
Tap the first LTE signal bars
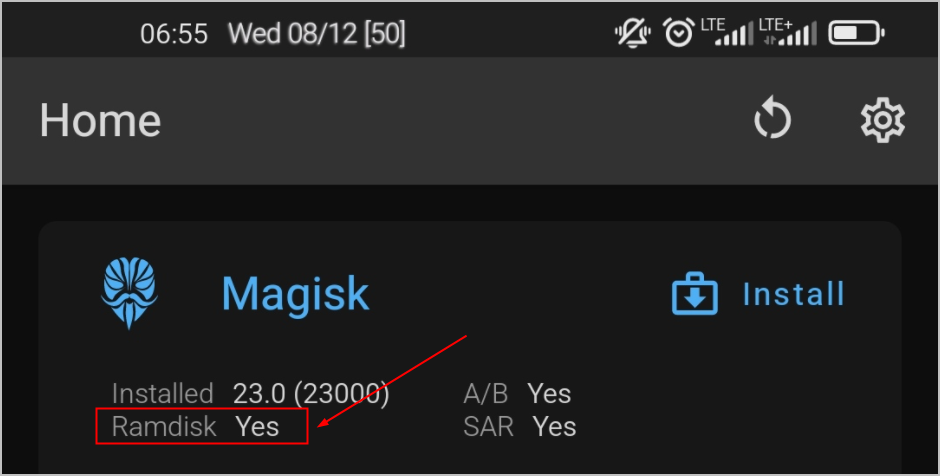click(726, 32)
